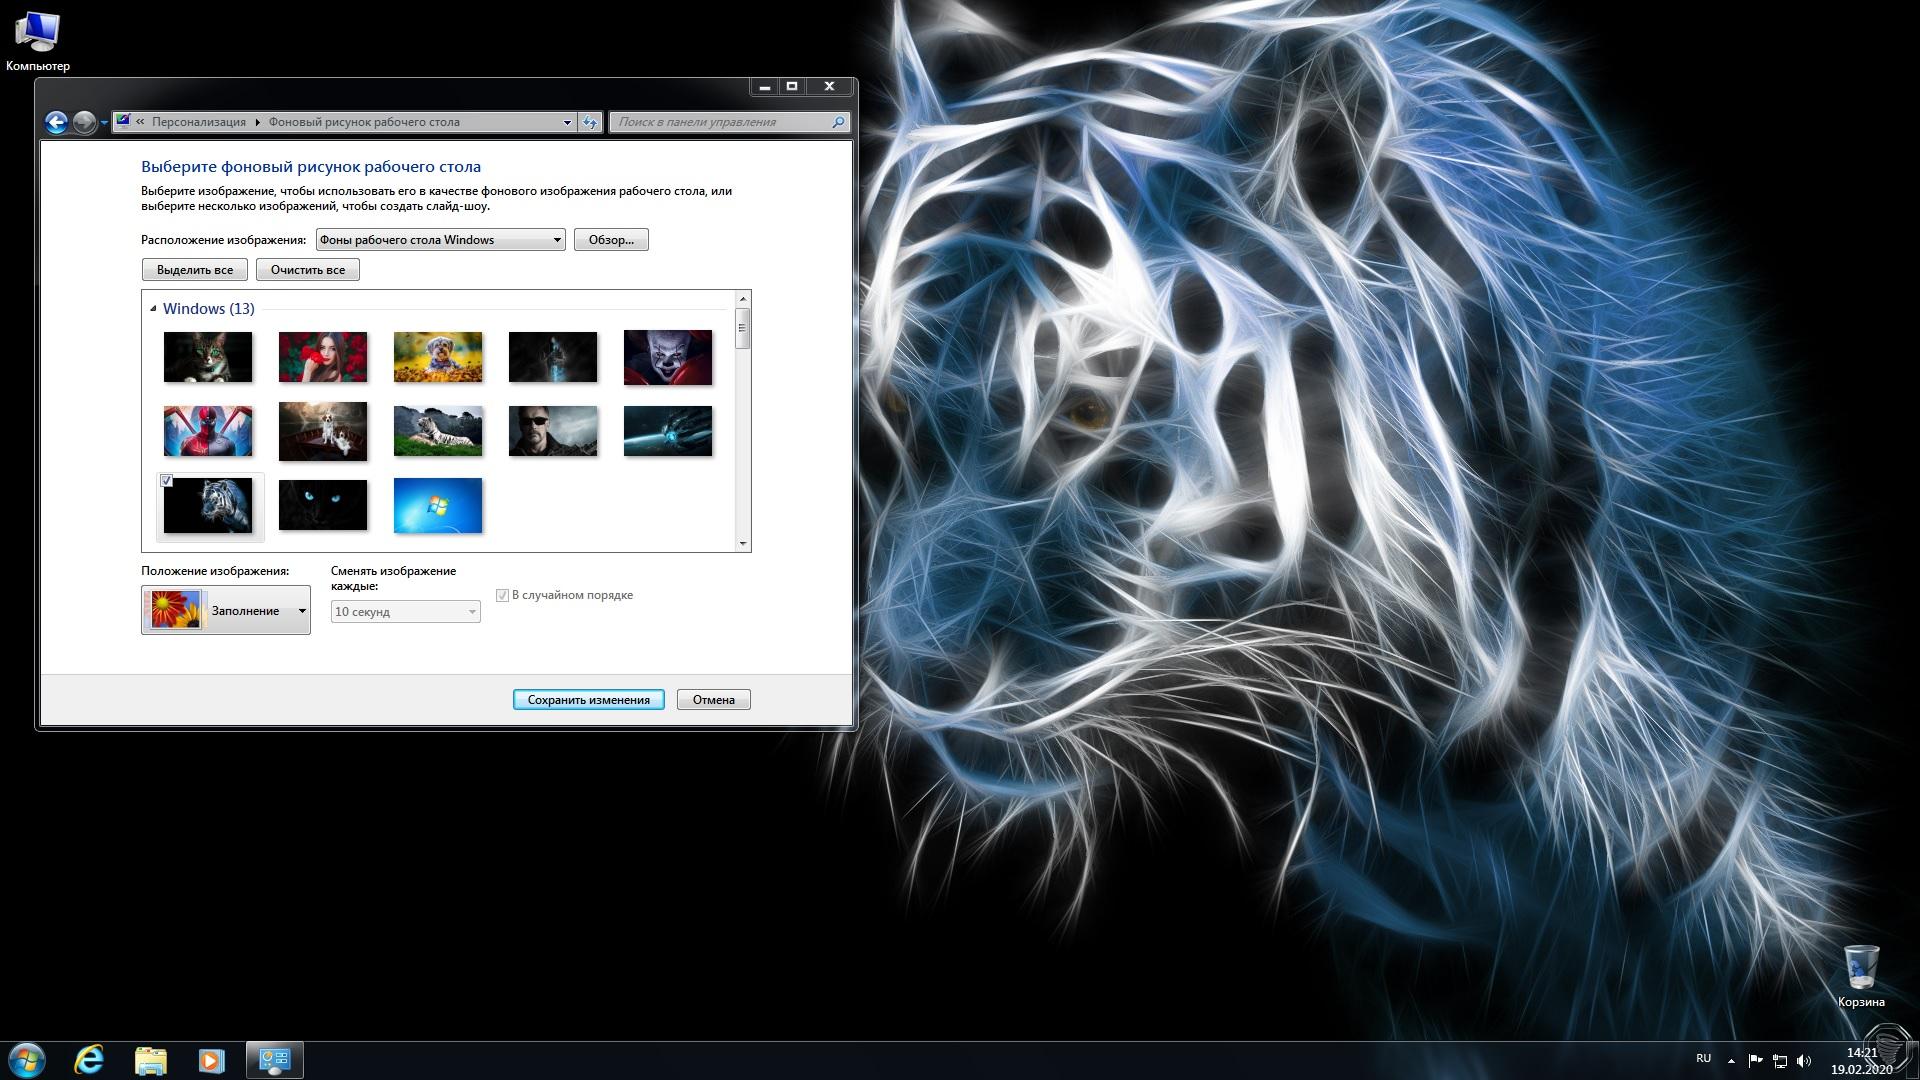Click the 'Обзор...' browse button
This screenshot has height=1080, width=1920.
611,240
